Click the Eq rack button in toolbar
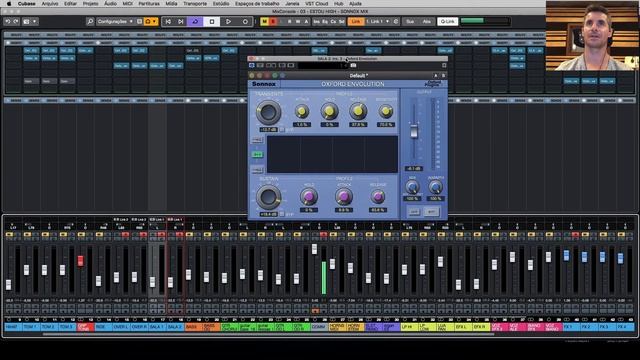This screenshot has height=360, width=640. [x=325, y=22]
